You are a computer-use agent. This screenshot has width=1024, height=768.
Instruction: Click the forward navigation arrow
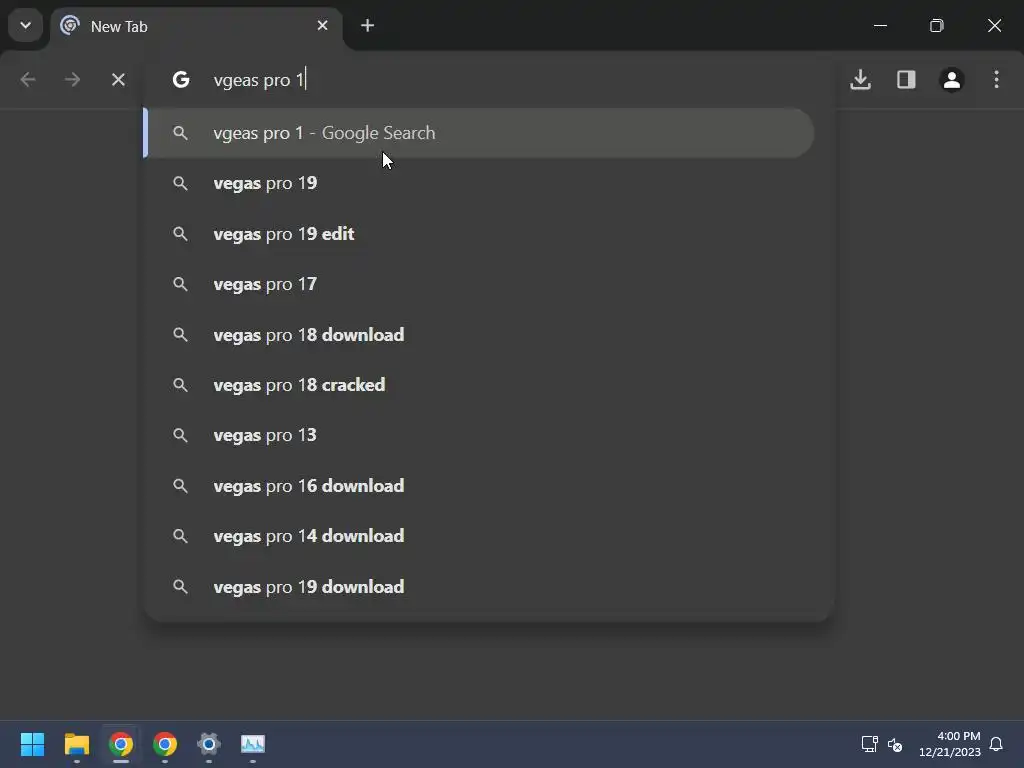click(x=72, y=80)
